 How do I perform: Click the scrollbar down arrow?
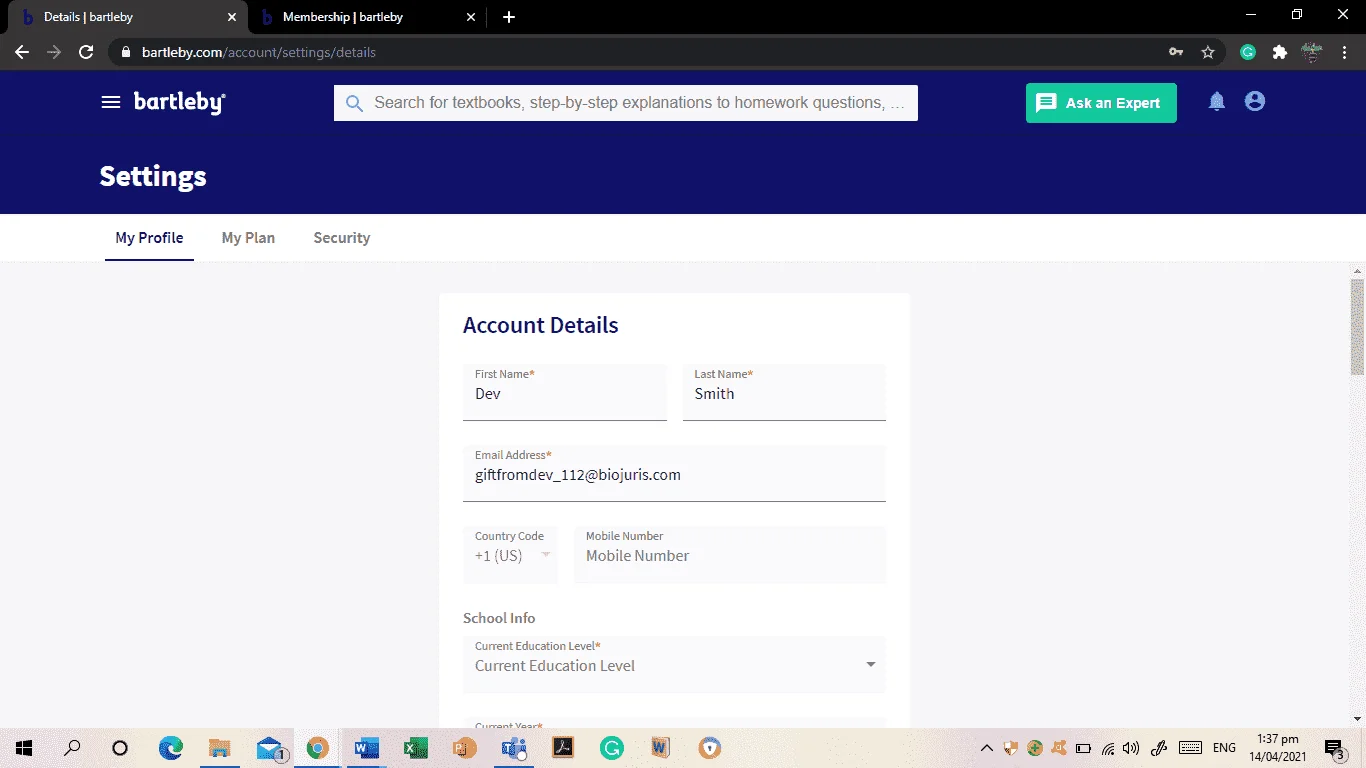[x=1357, y=718]
